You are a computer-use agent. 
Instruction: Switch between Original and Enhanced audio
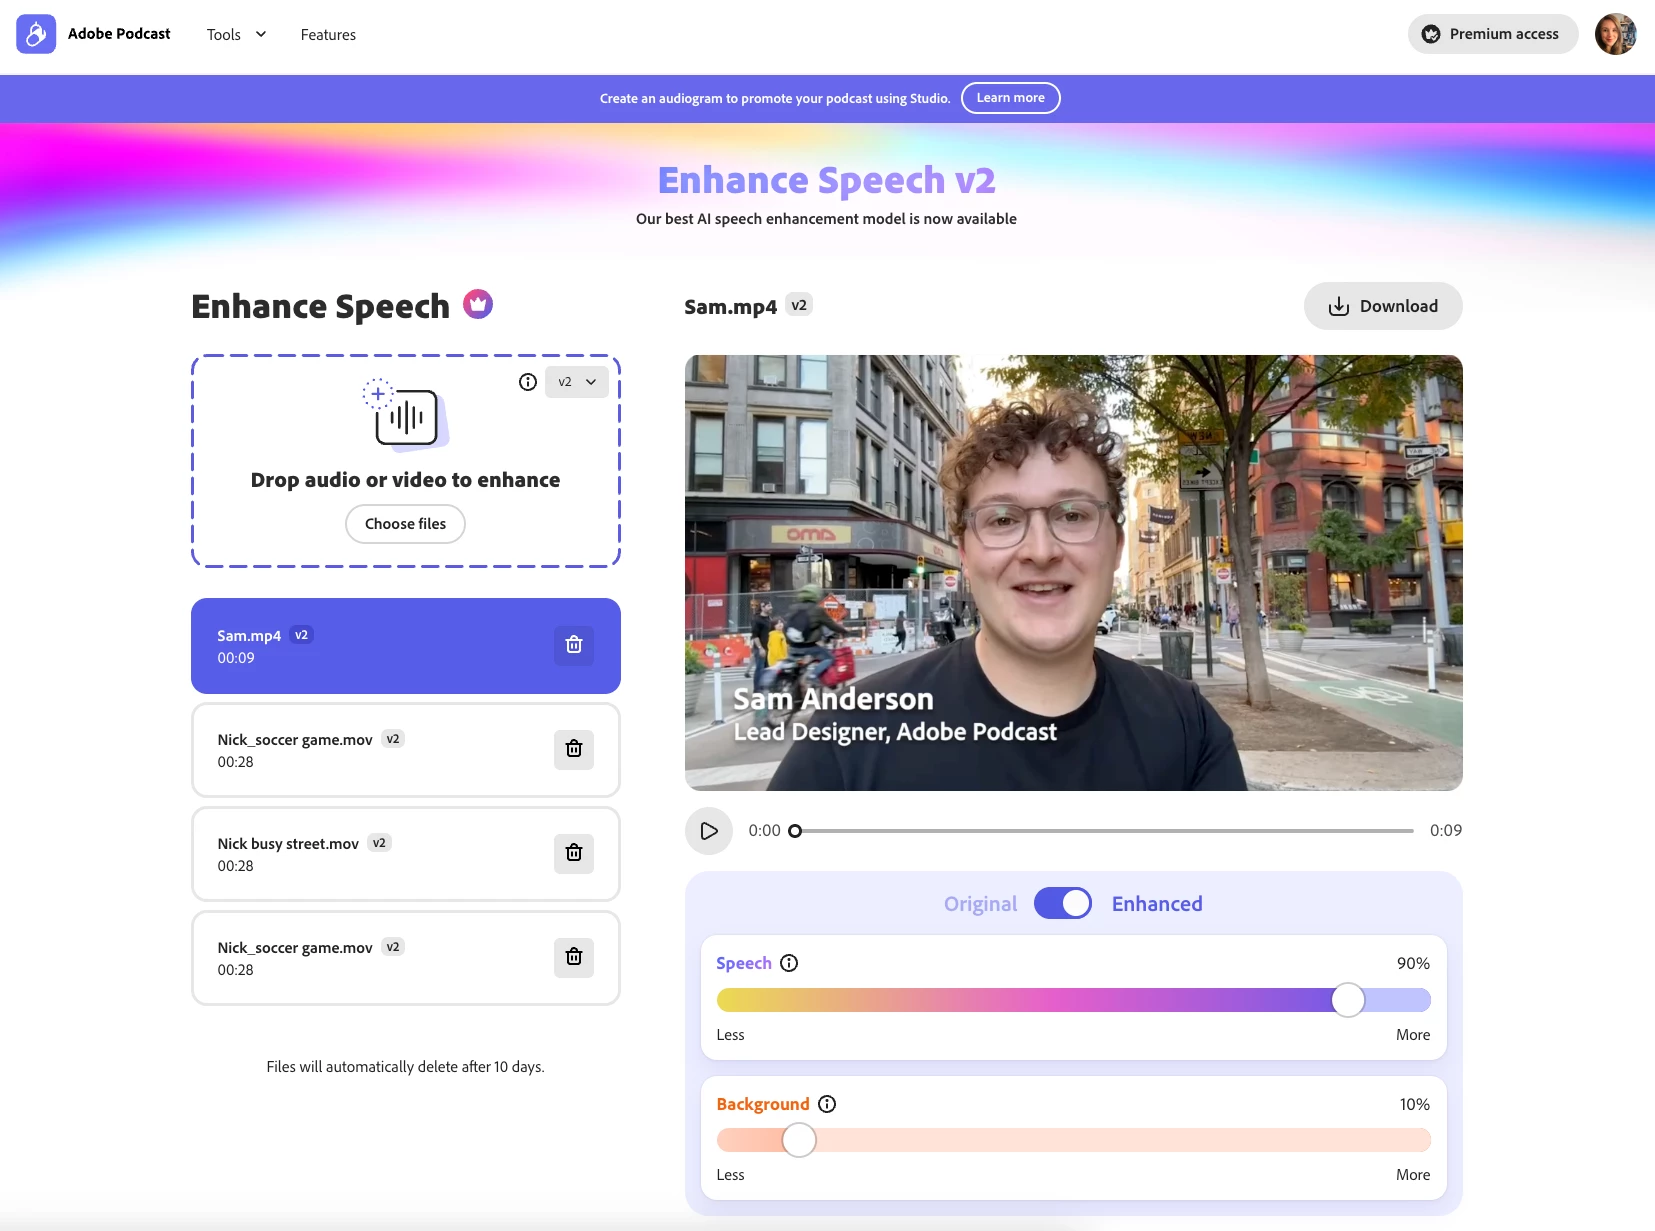click(x=1063, y=903)
